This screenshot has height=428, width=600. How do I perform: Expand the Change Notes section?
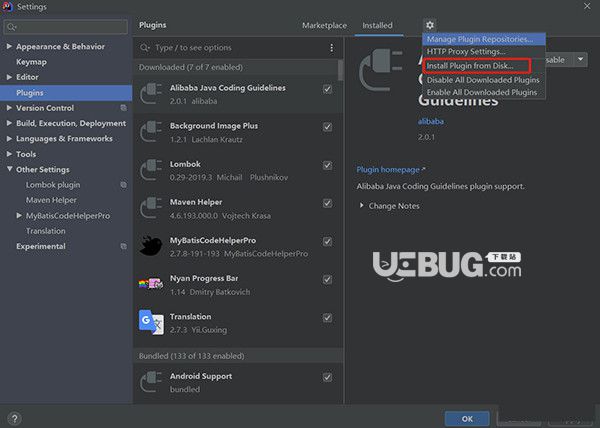click(362, 206)
